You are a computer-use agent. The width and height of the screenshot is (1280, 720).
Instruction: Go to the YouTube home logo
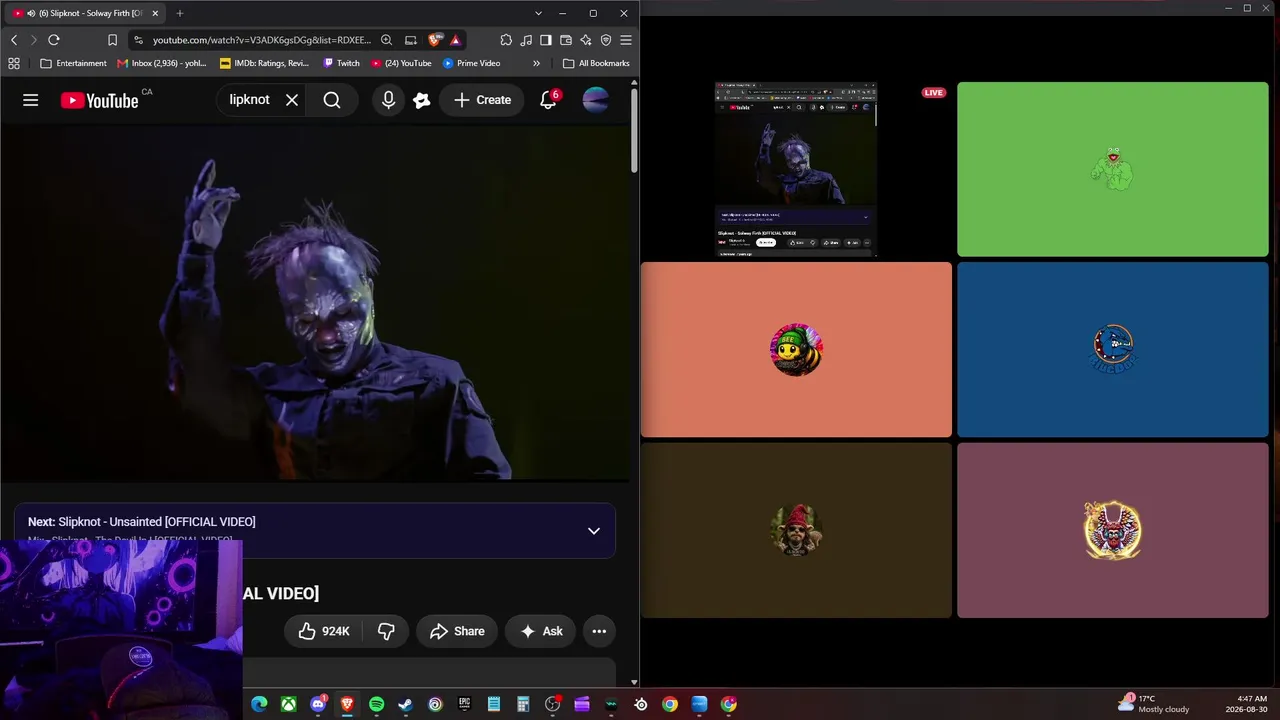coord(100,100)
